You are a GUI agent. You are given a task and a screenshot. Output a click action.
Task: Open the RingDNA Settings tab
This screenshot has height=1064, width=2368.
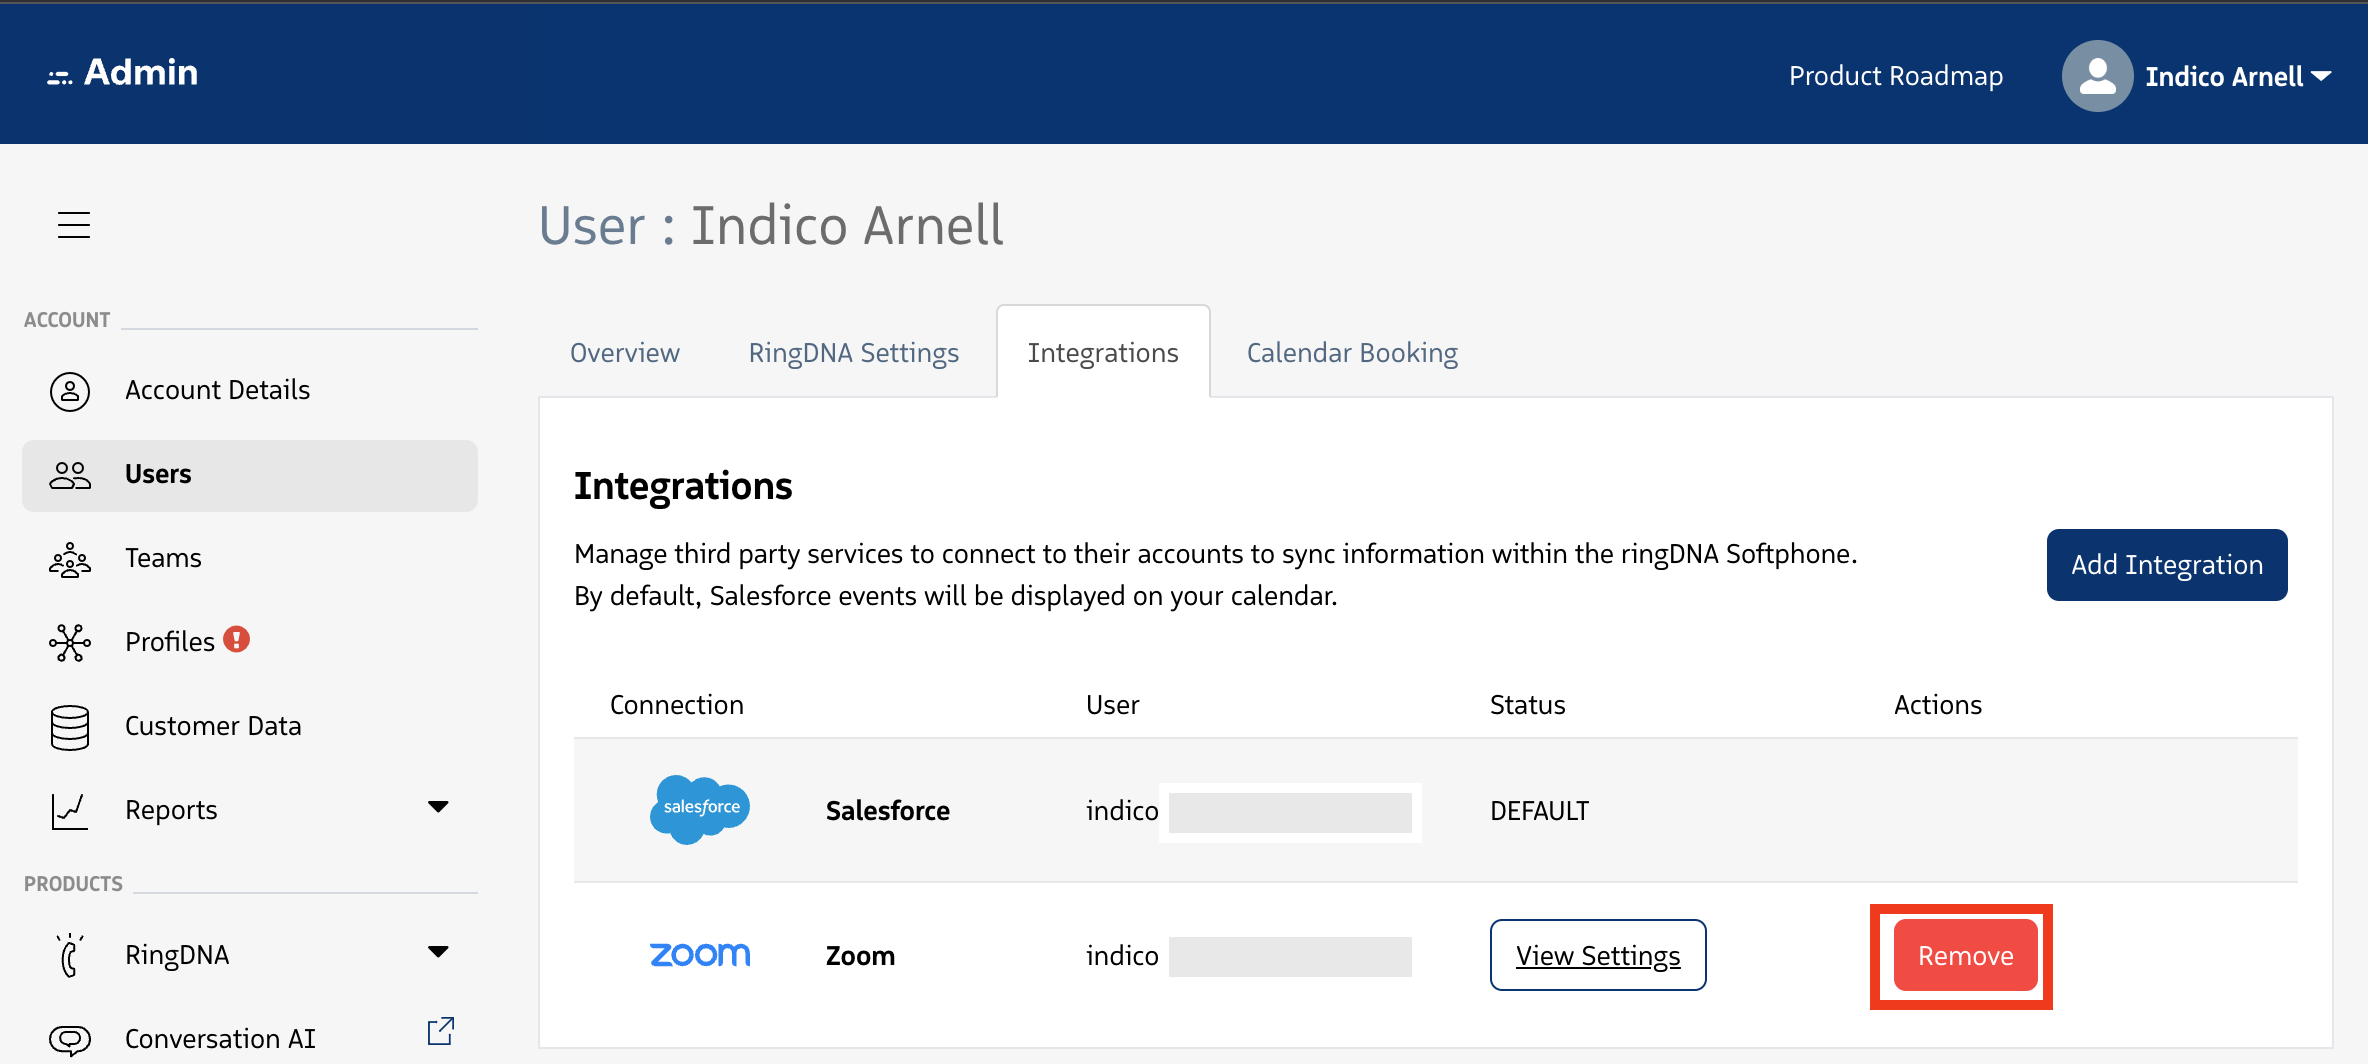[853, 353]
